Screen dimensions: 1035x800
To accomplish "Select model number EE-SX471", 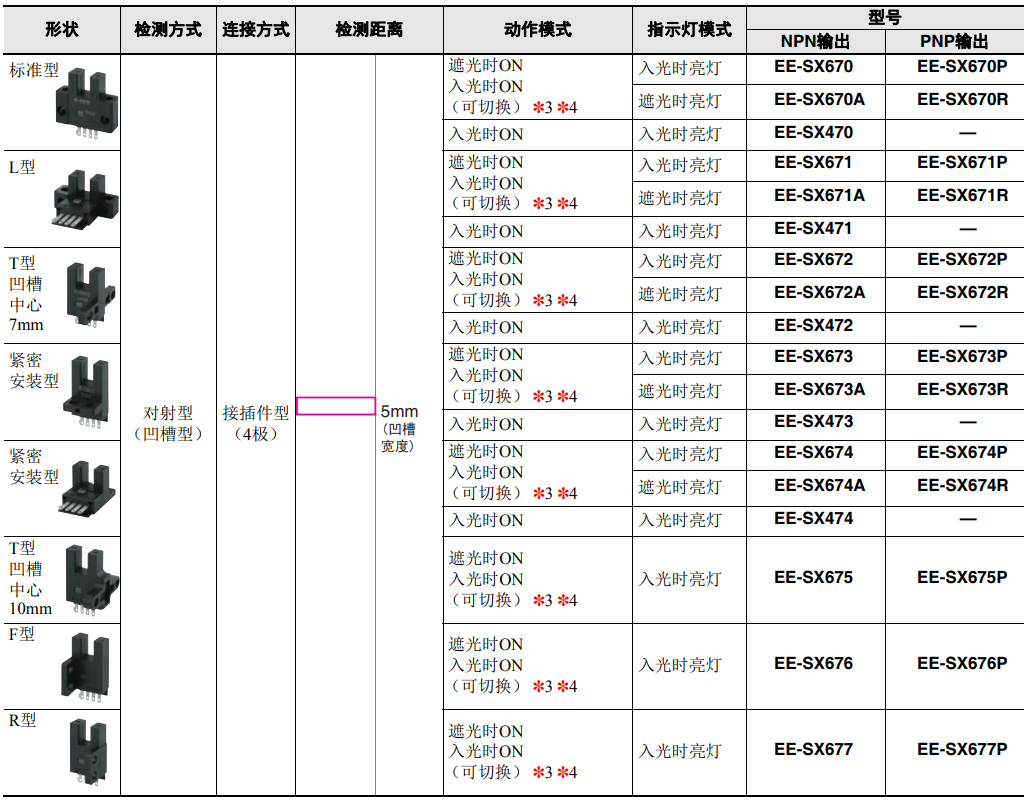I will (x=813, y=228).
